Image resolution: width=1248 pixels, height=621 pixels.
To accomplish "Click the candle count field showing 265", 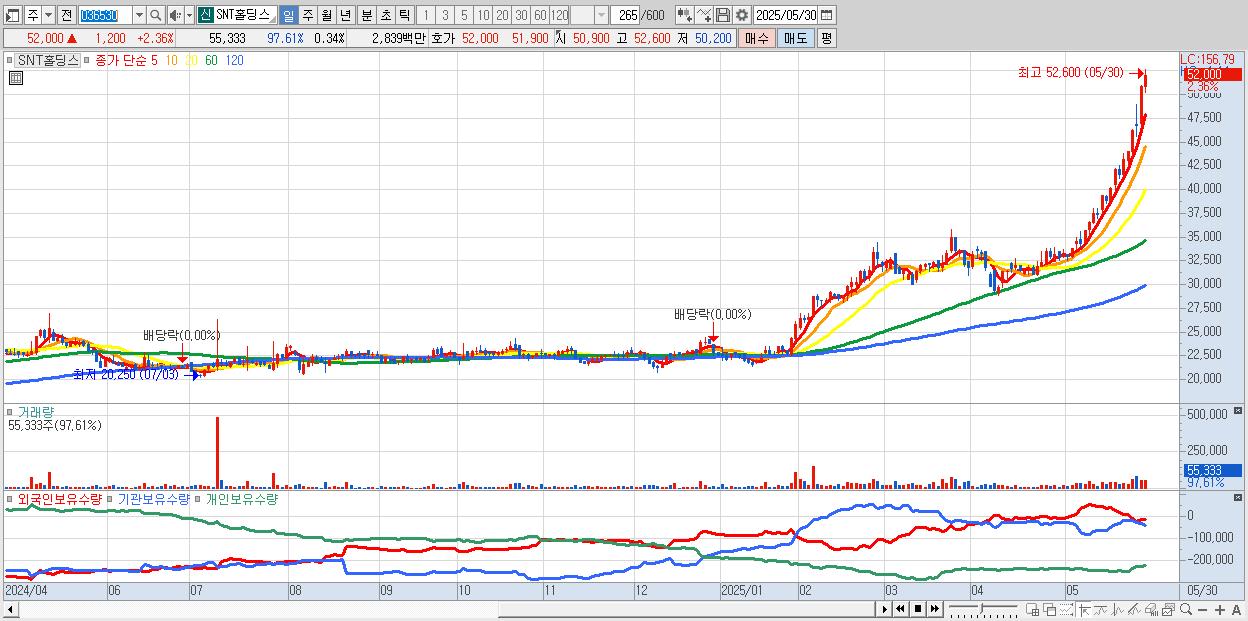I will coord(625,15).
